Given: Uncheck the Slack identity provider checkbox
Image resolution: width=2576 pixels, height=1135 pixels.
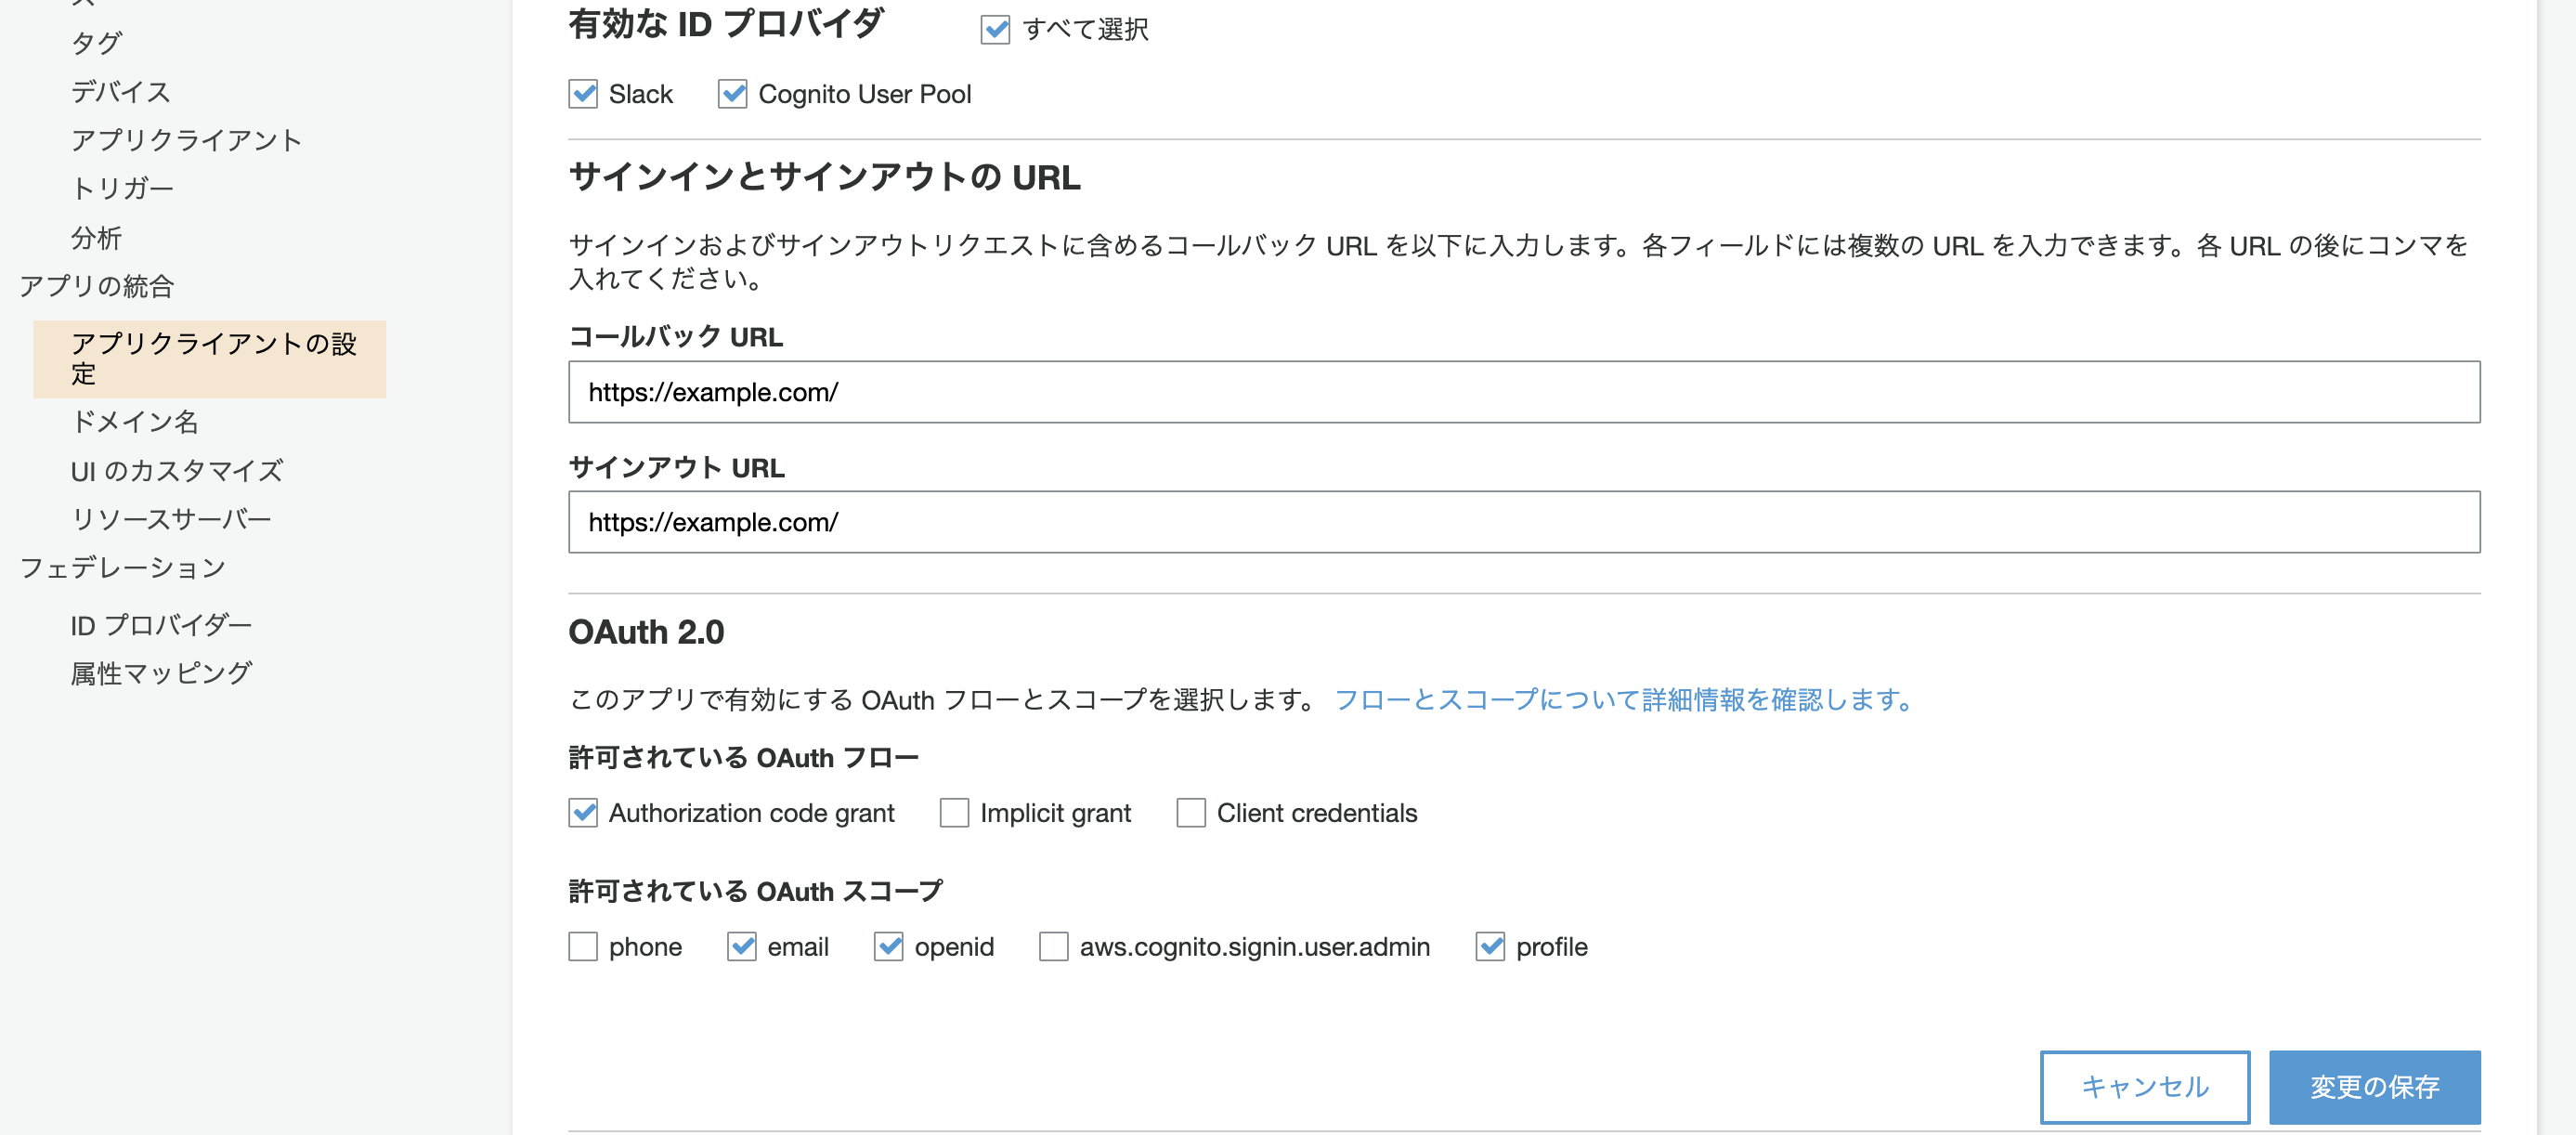Looking at the screenshot, I should click(x=583, y=94).
